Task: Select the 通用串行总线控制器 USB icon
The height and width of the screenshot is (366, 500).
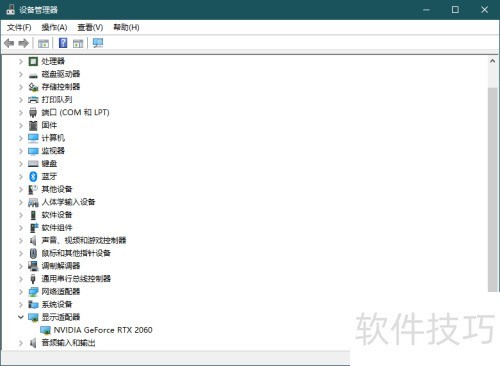Action: click(33, 279)
